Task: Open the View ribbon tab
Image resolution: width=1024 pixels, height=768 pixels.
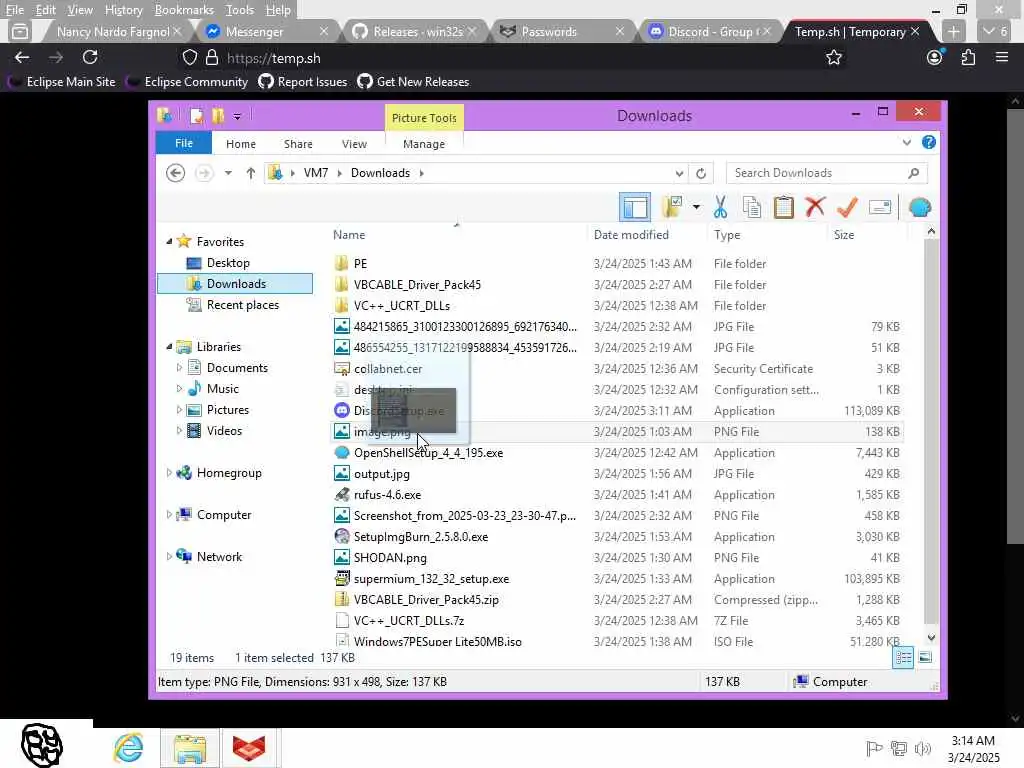Action: click(354, 144)
